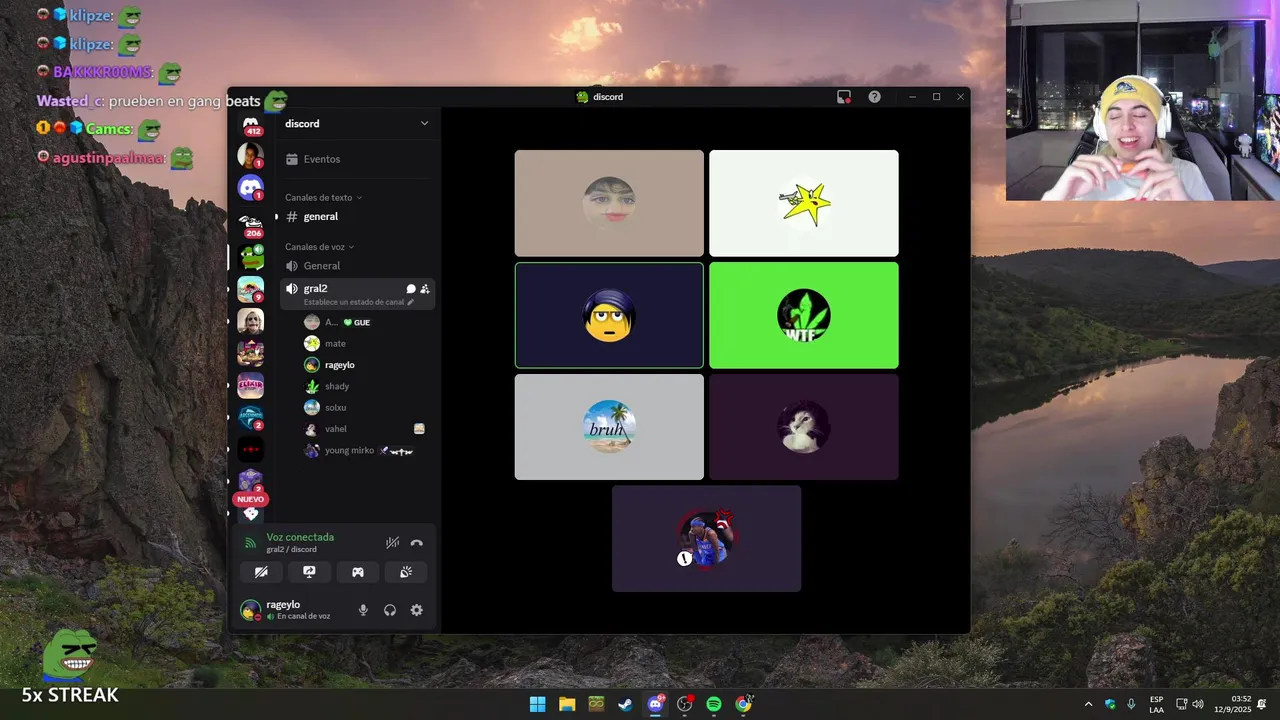
Task: Open taskbar volume control icon
Action: [1198, 704]
